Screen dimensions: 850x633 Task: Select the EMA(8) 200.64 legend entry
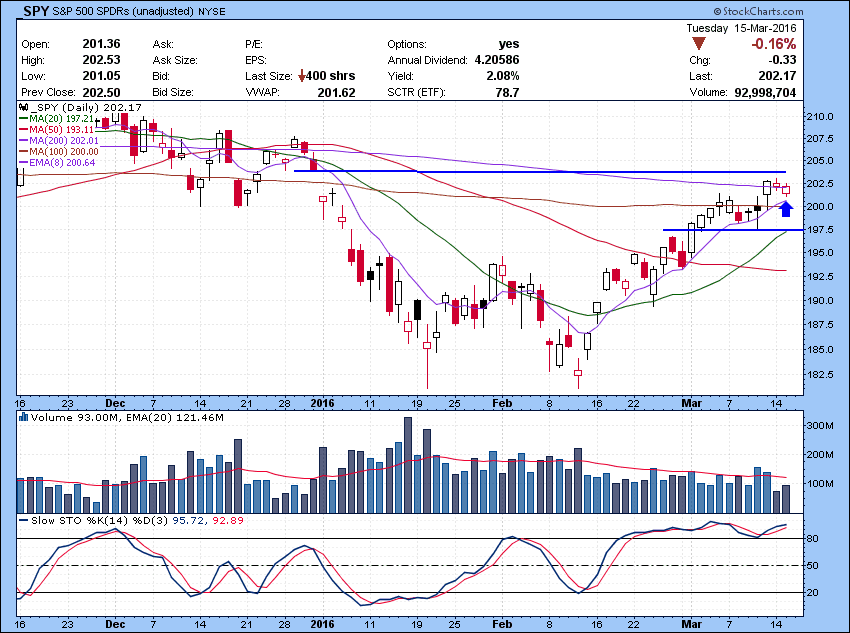click(x=57, y=163)
